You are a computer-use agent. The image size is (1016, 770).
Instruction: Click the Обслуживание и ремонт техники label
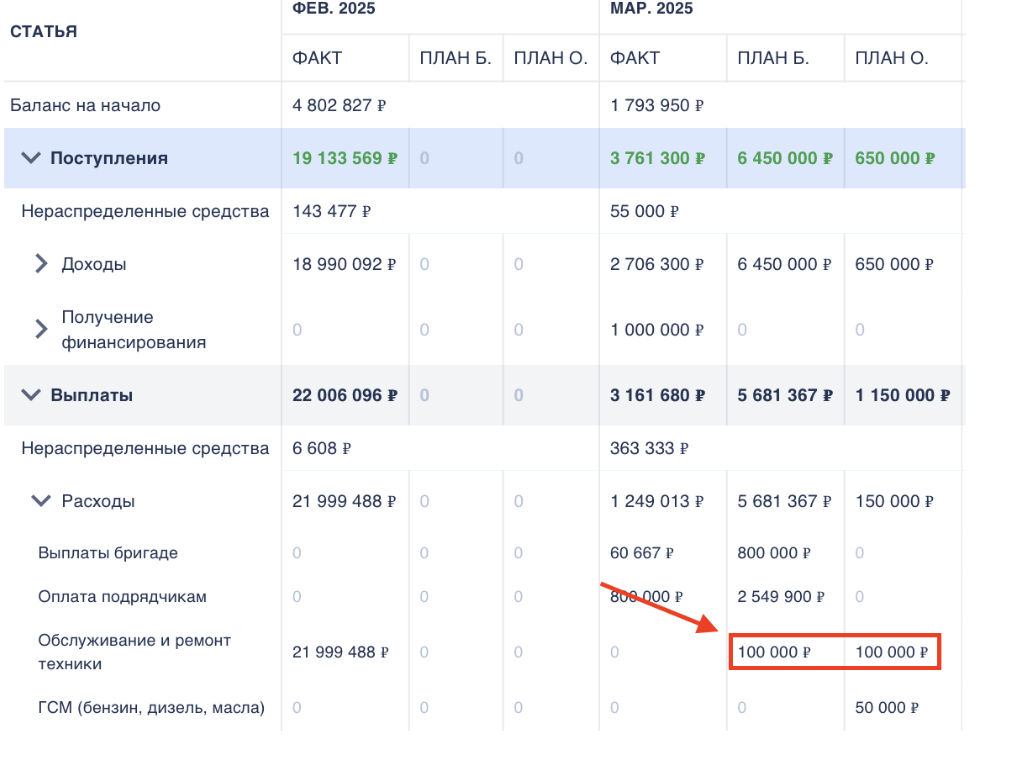134,651
